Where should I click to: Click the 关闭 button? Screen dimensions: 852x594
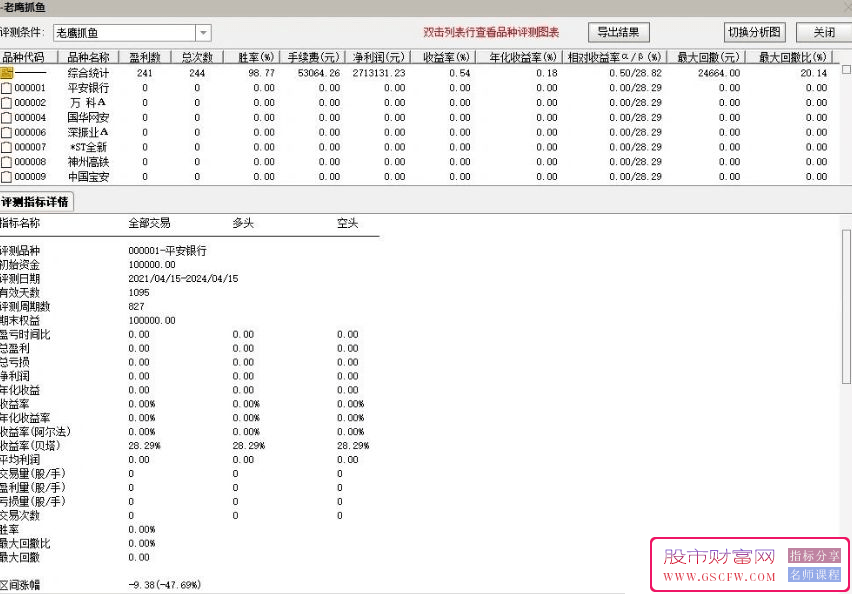coord(824,32)
